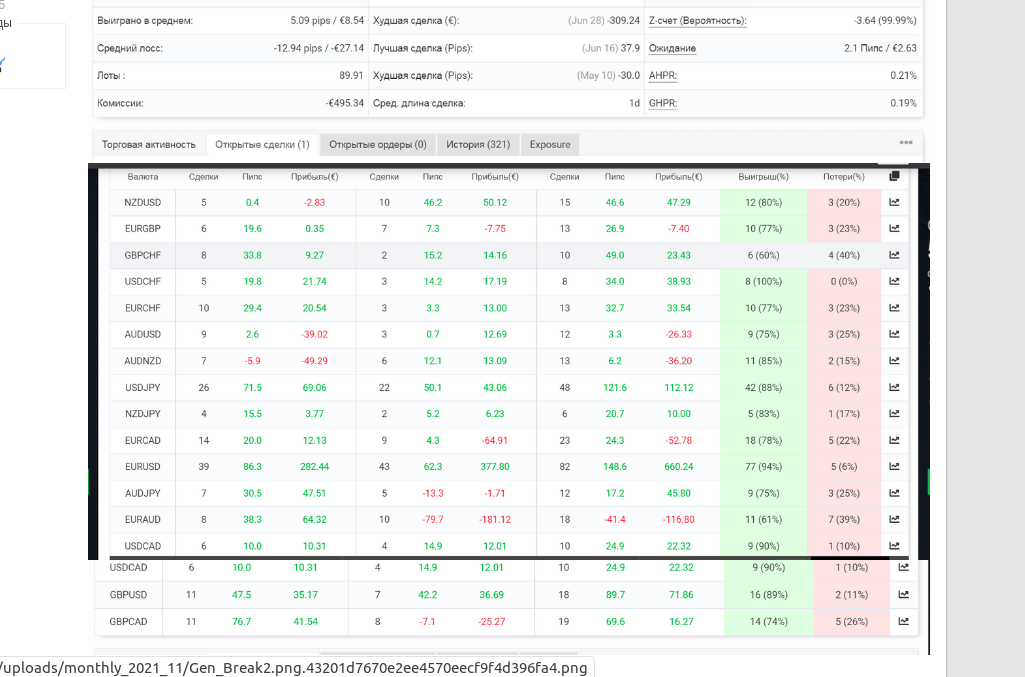Open the chart icon for EURGBP row
The height and width of the screenshot is (677, 1025).
[894, 229]
